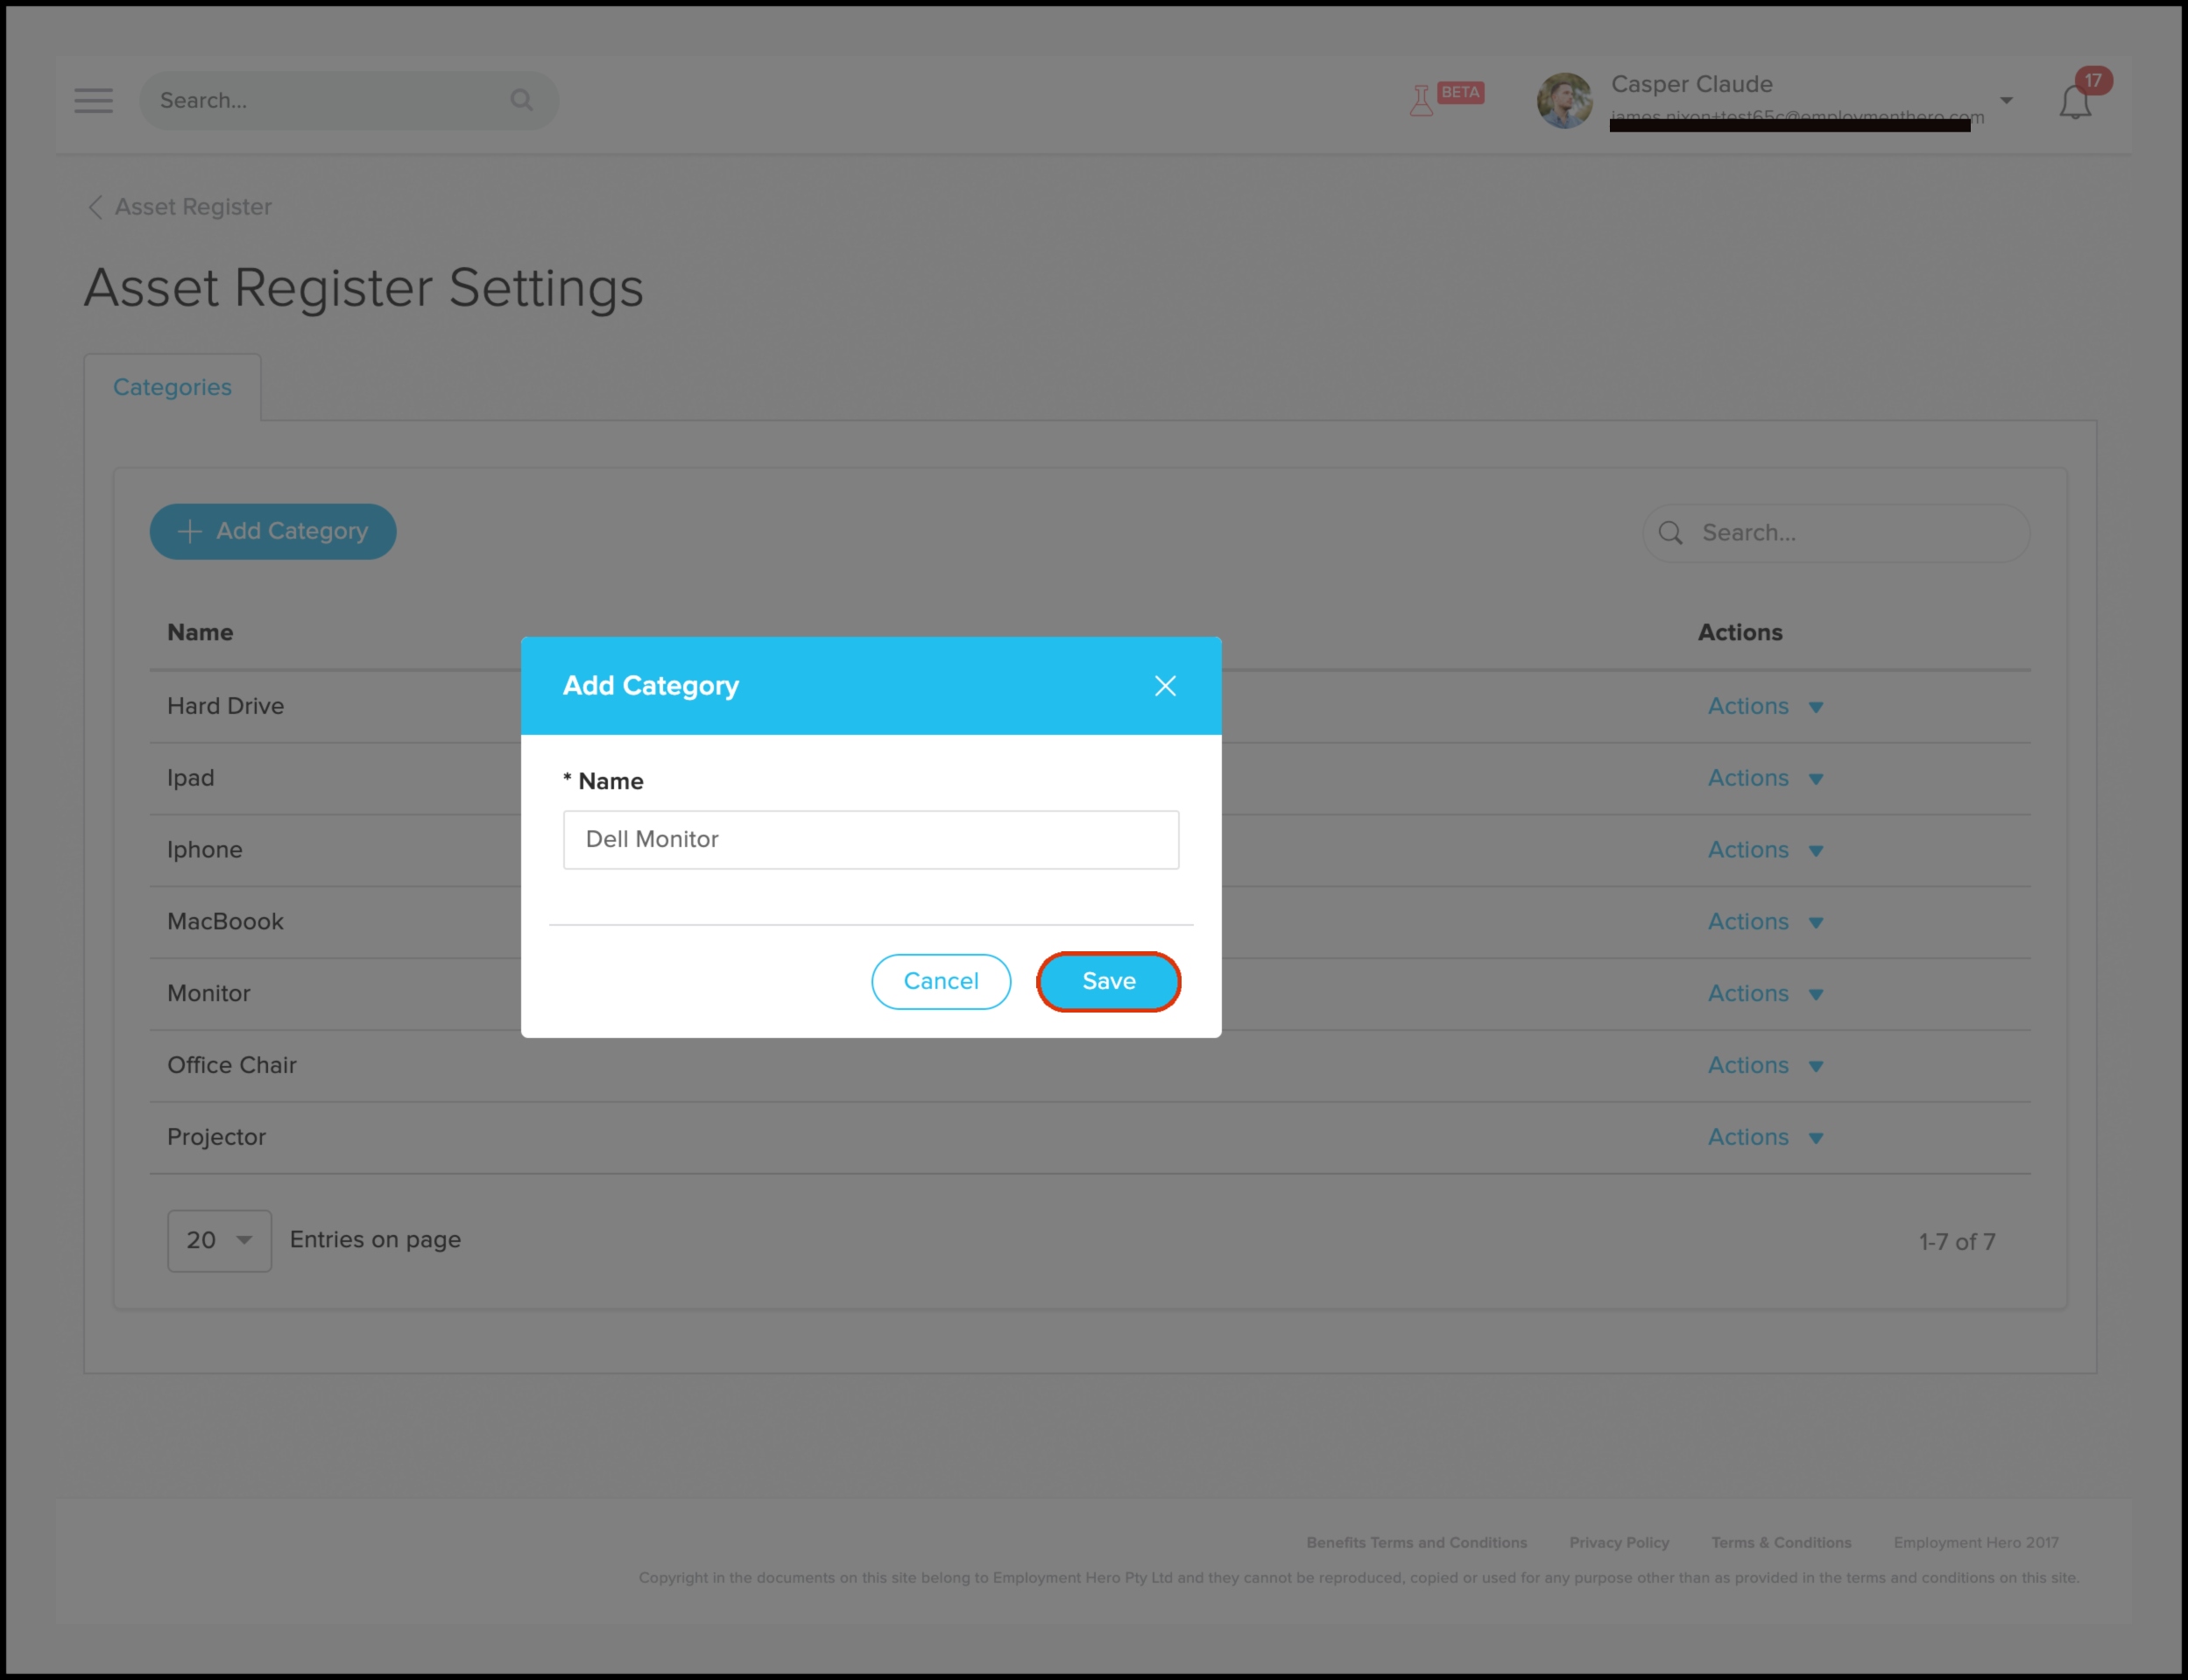Open the beta lab flask icon

1421,100
